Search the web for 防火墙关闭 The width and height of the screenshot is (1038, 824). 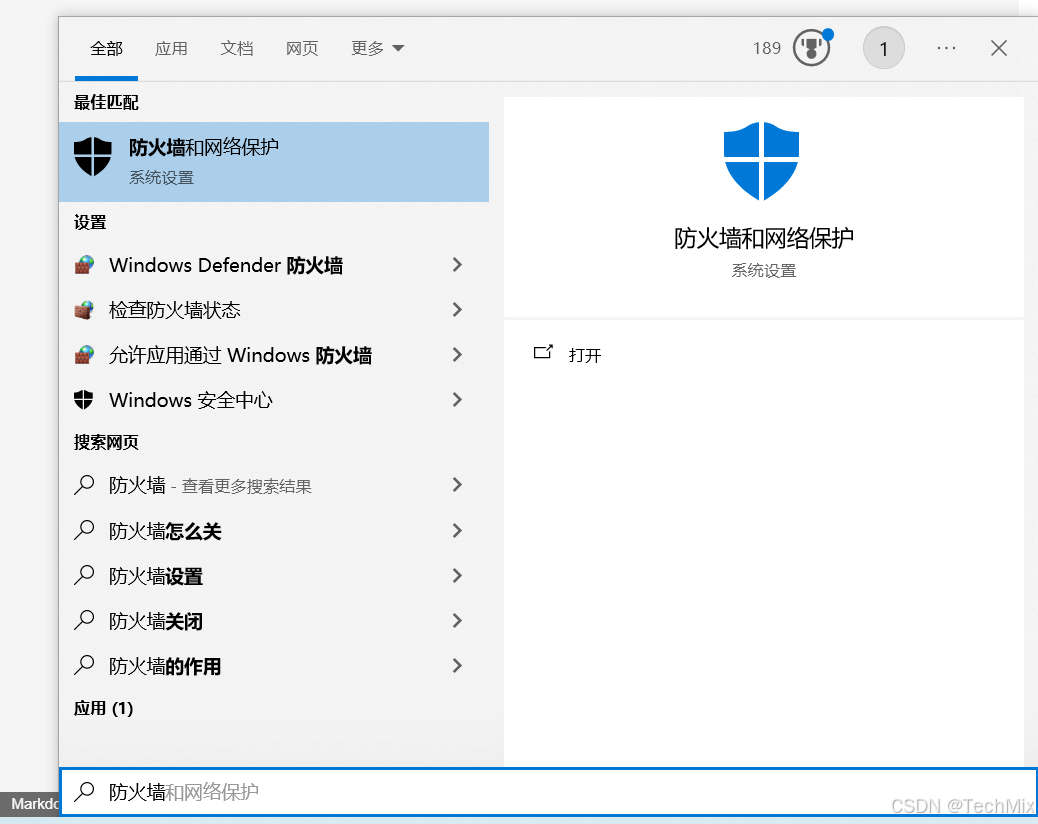tap(274, 620)
